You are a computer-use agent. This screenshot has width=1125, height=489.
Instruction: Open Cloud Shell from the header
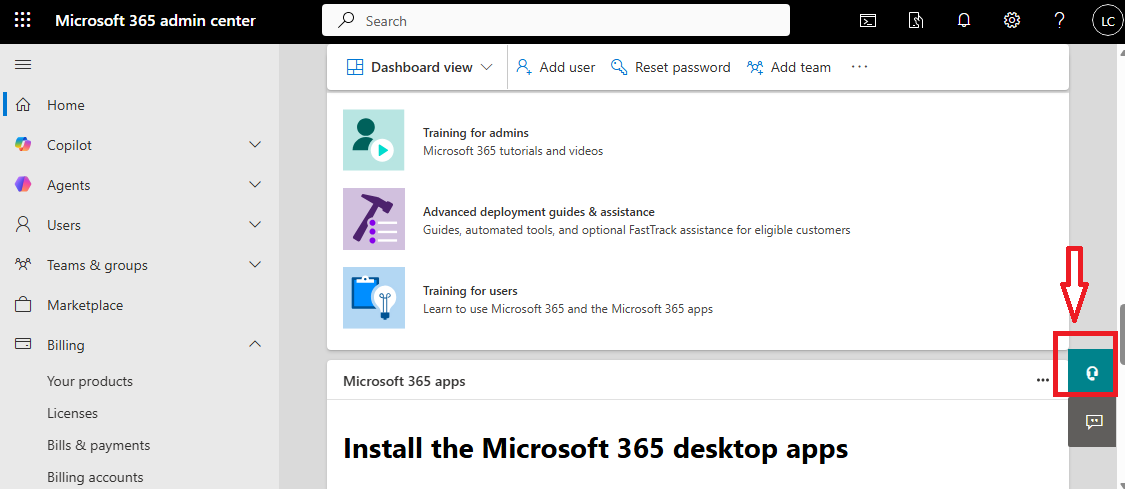coord(867,21)
